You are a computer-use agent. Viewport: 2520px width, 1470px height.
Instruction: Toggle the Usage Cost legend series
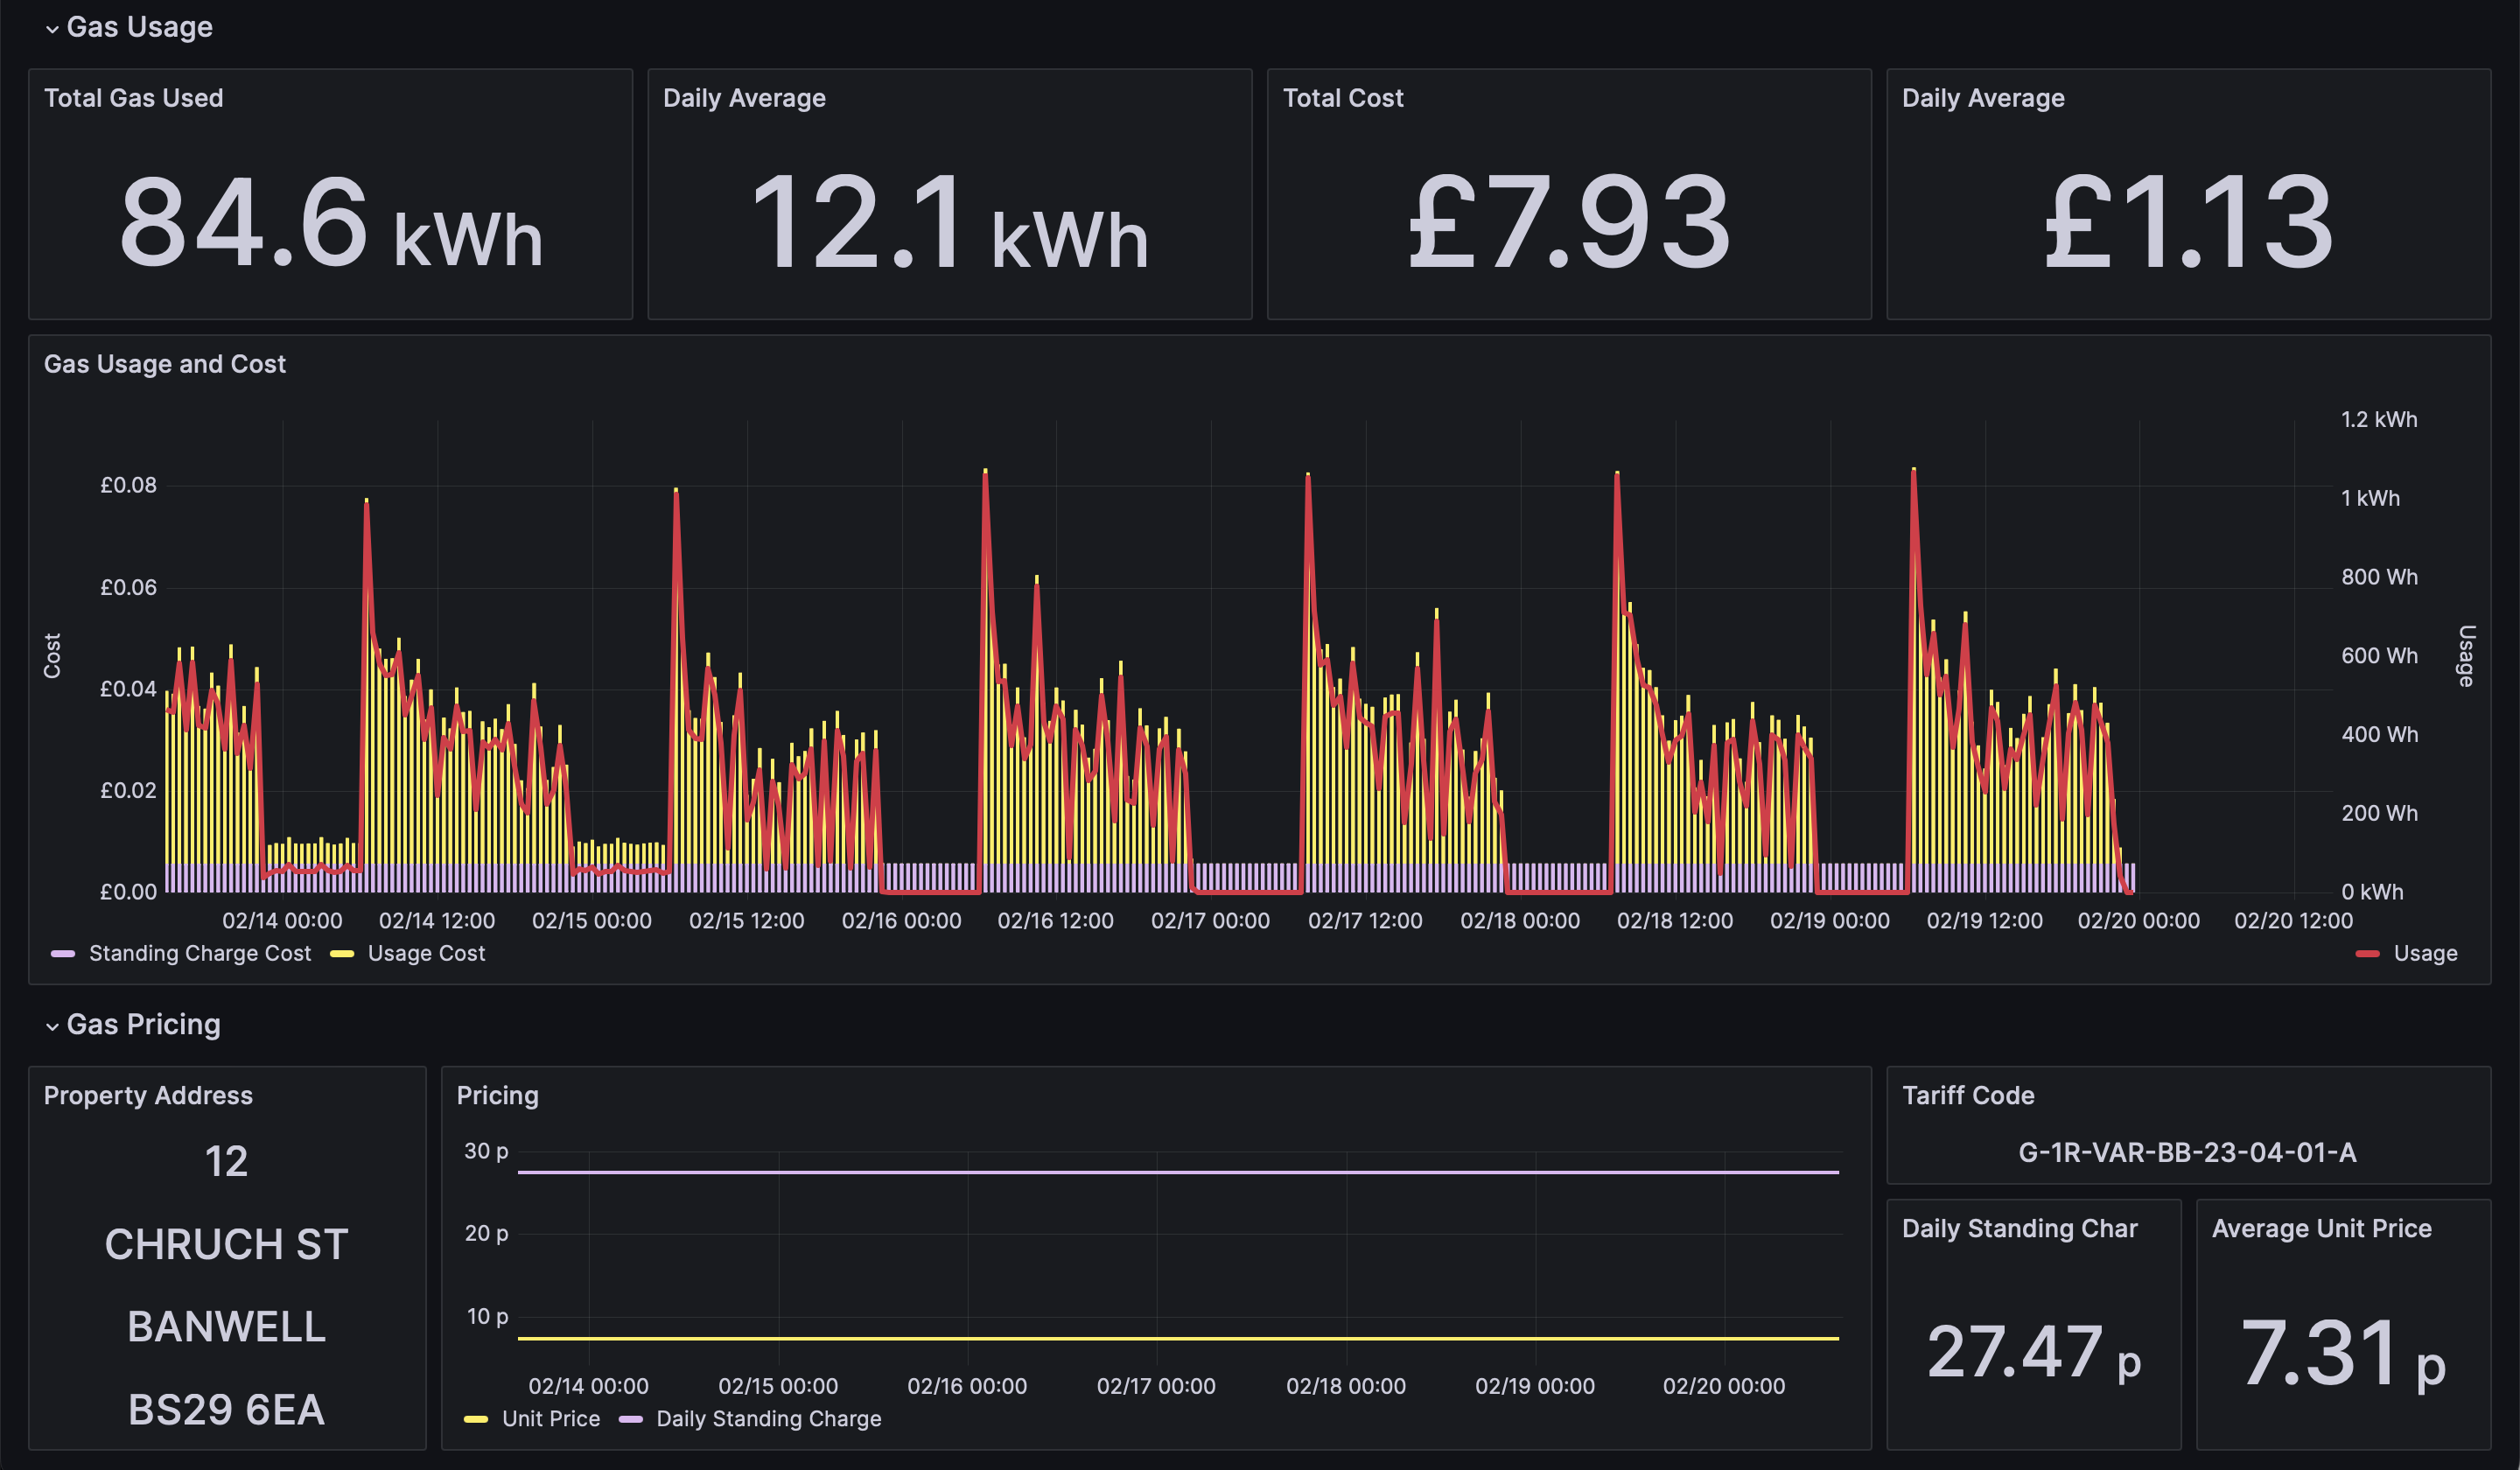426,953
